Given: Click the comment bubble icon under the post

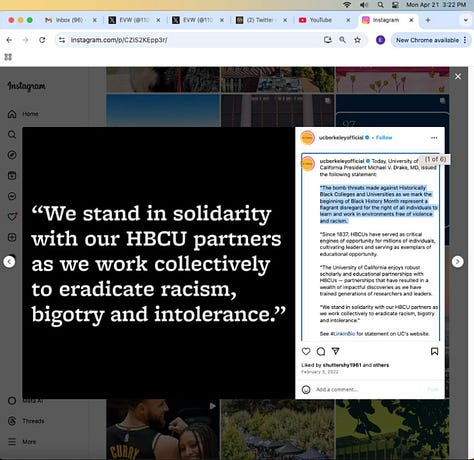Looking at the screenshot, I should tap(321, 351).
